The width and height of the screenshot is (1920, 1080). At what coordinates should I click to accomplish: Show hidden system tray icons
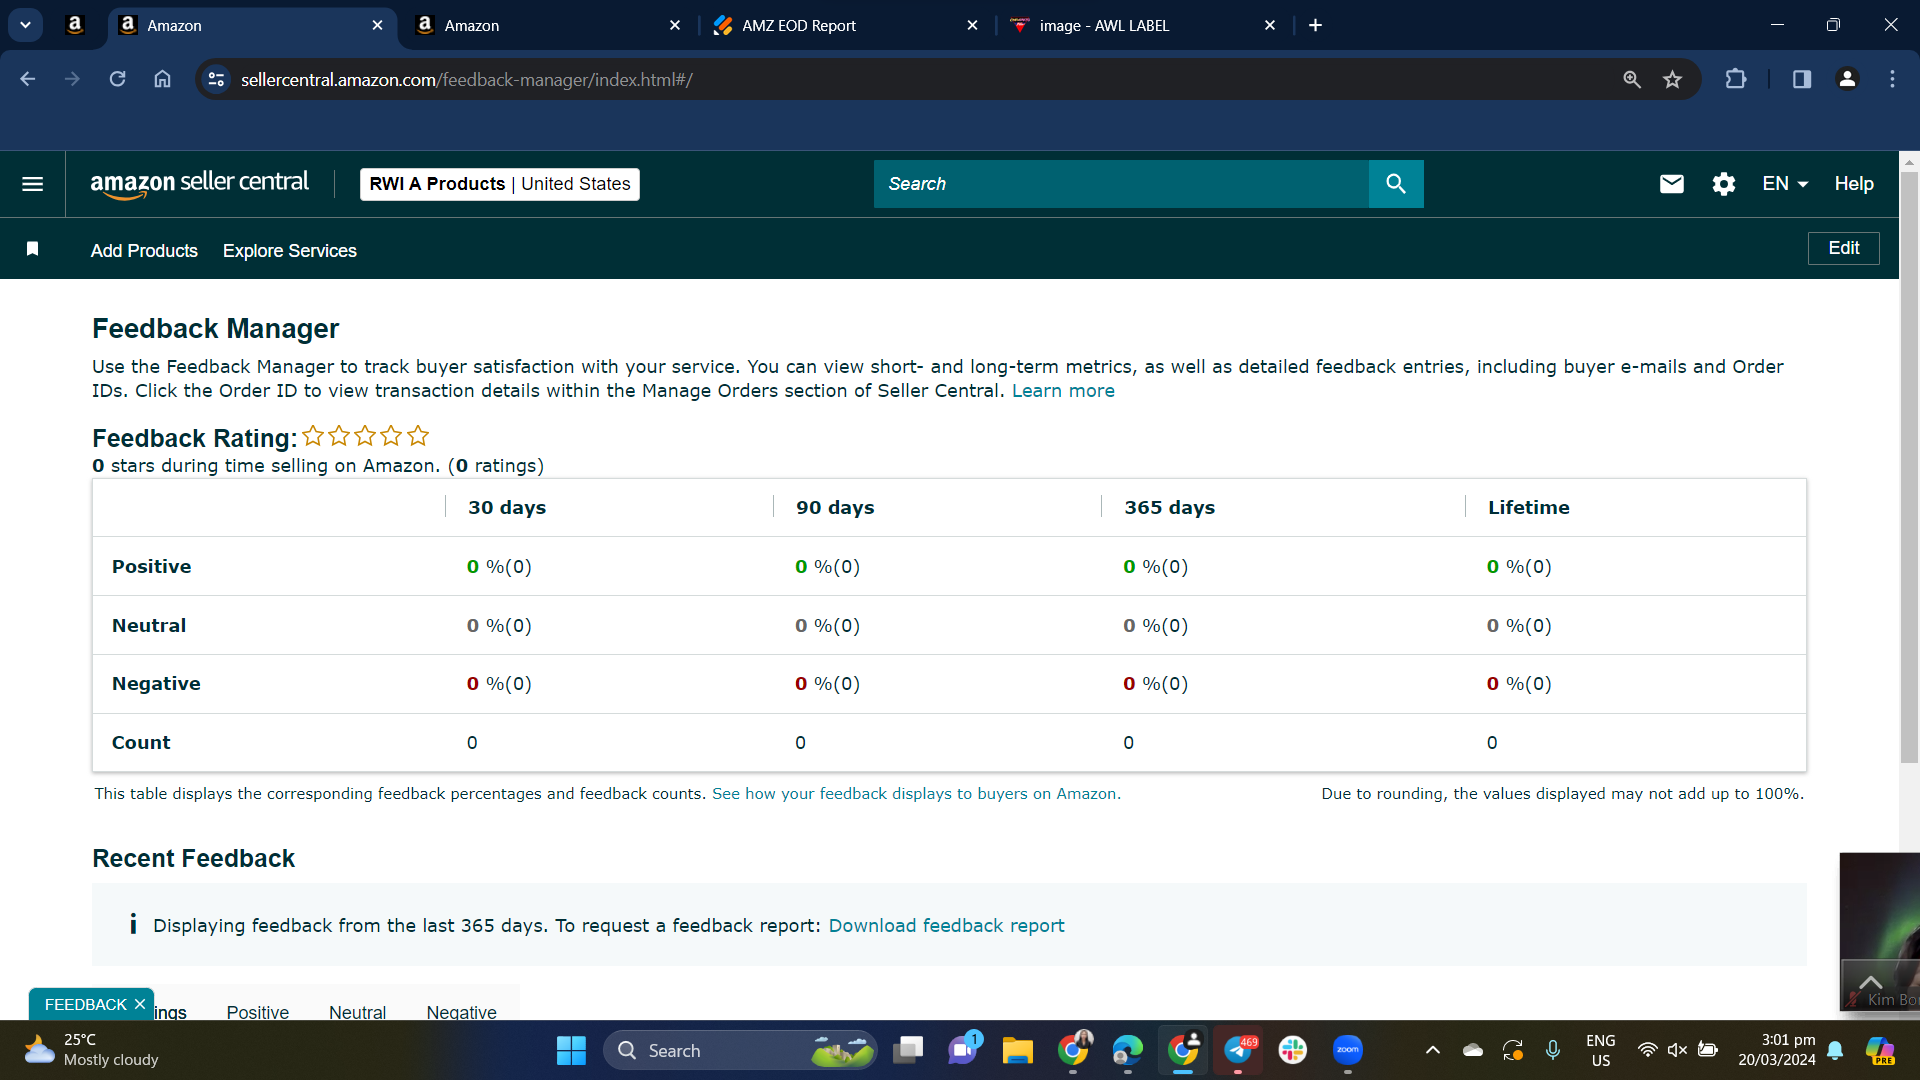1432,1050
